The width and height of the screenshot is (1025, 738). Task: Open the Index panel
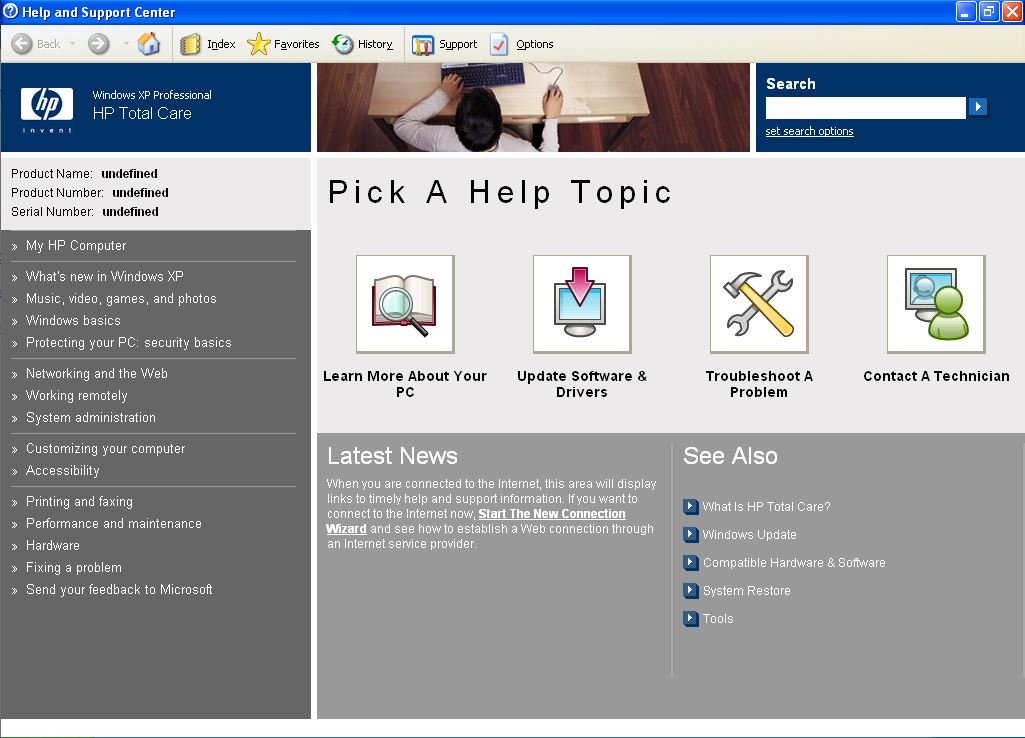pyautogui.click(x=212, y=44)
